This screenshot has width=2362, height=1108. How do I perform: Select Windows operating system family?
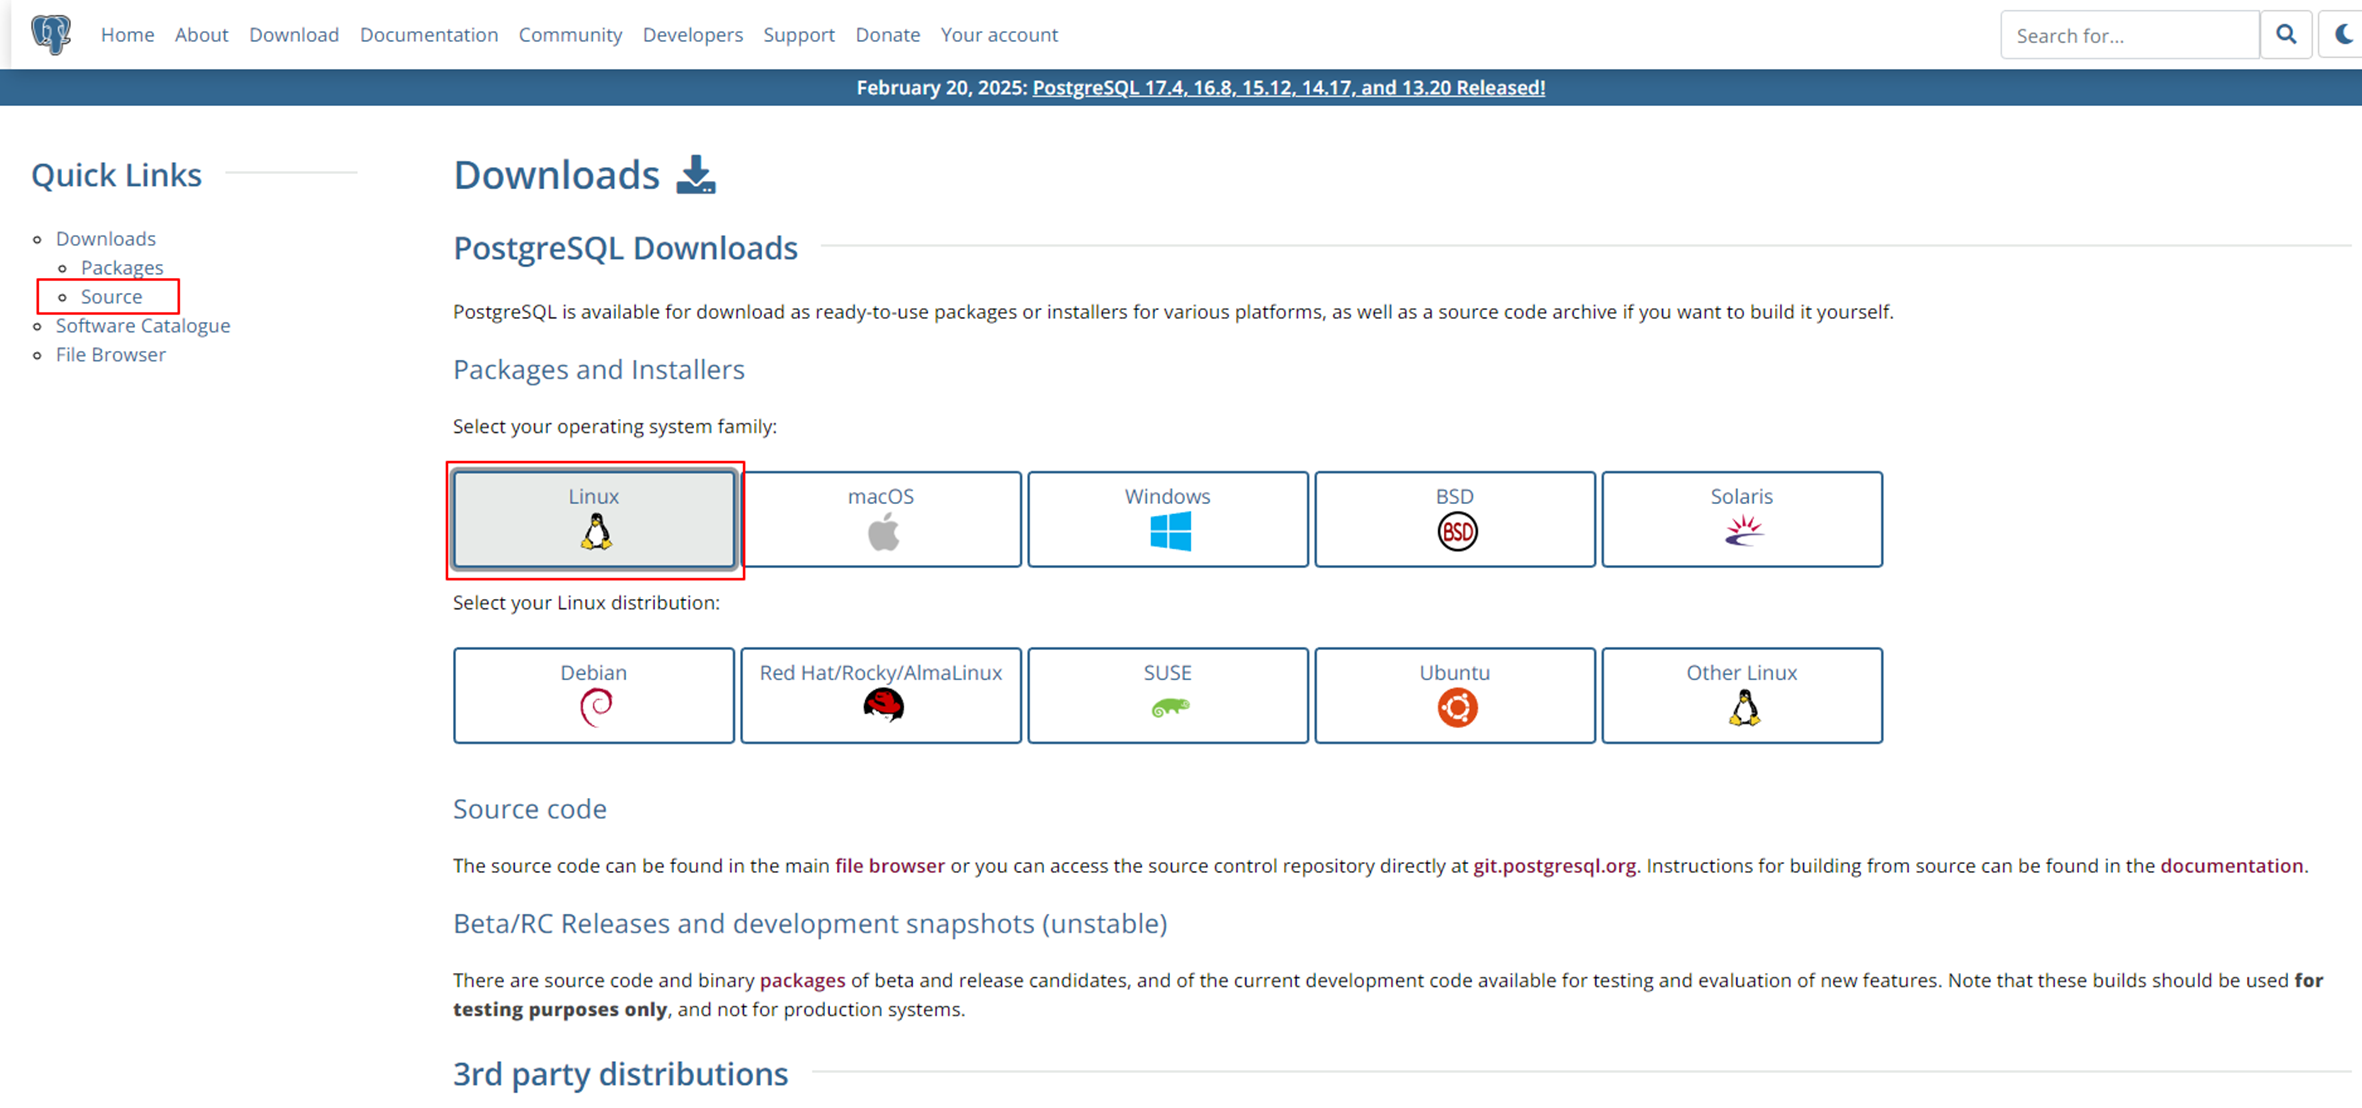[1167, 519]
